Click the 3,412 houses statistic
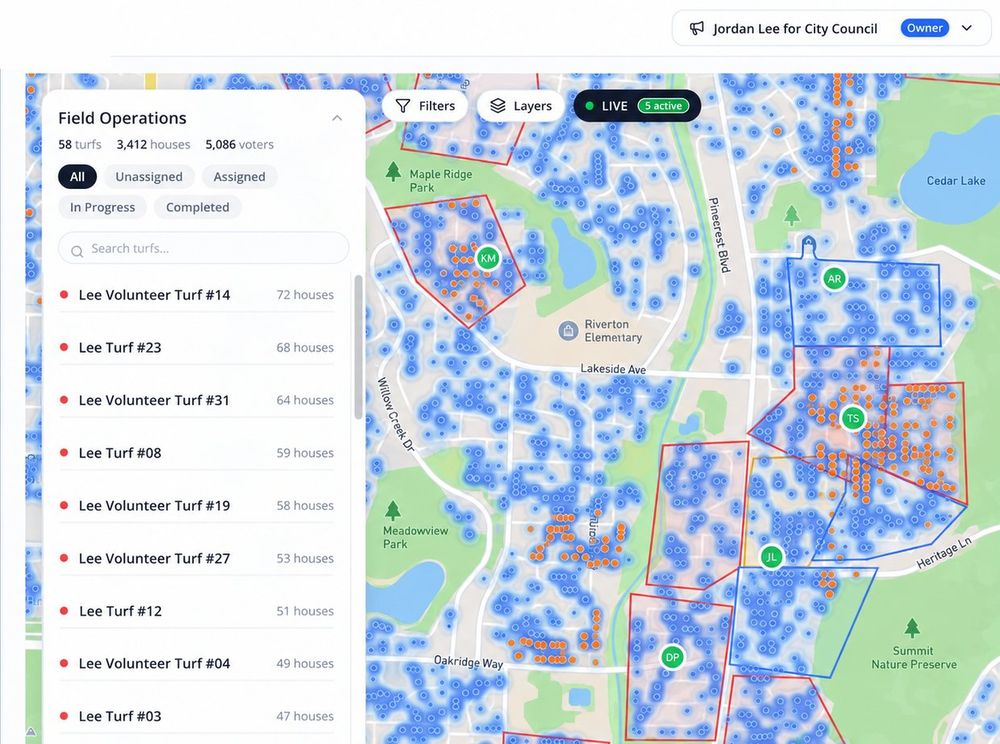1000x744 pixels. coord(153,145)
